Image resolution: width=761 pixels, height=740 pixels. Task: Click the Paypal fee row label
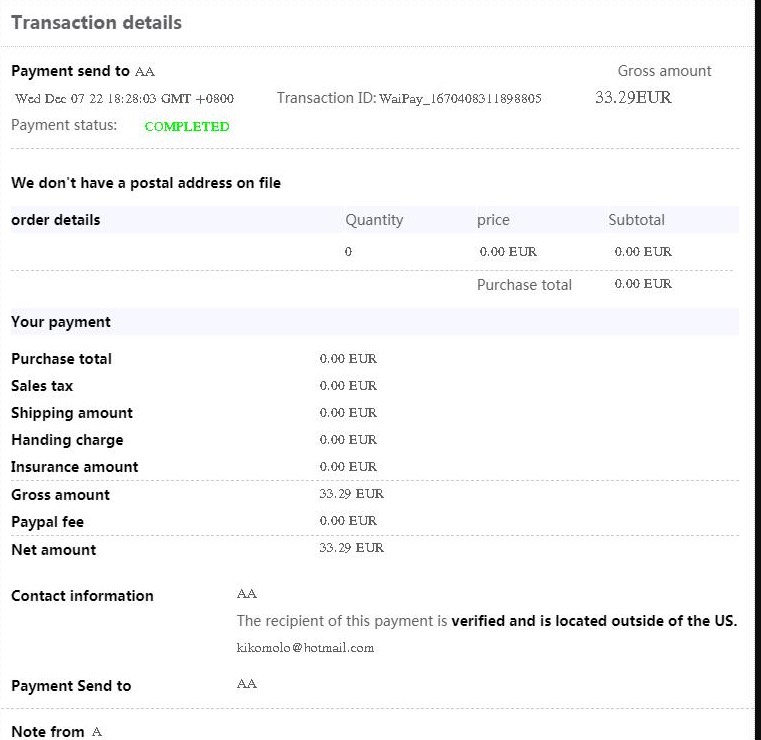[47, 522]
